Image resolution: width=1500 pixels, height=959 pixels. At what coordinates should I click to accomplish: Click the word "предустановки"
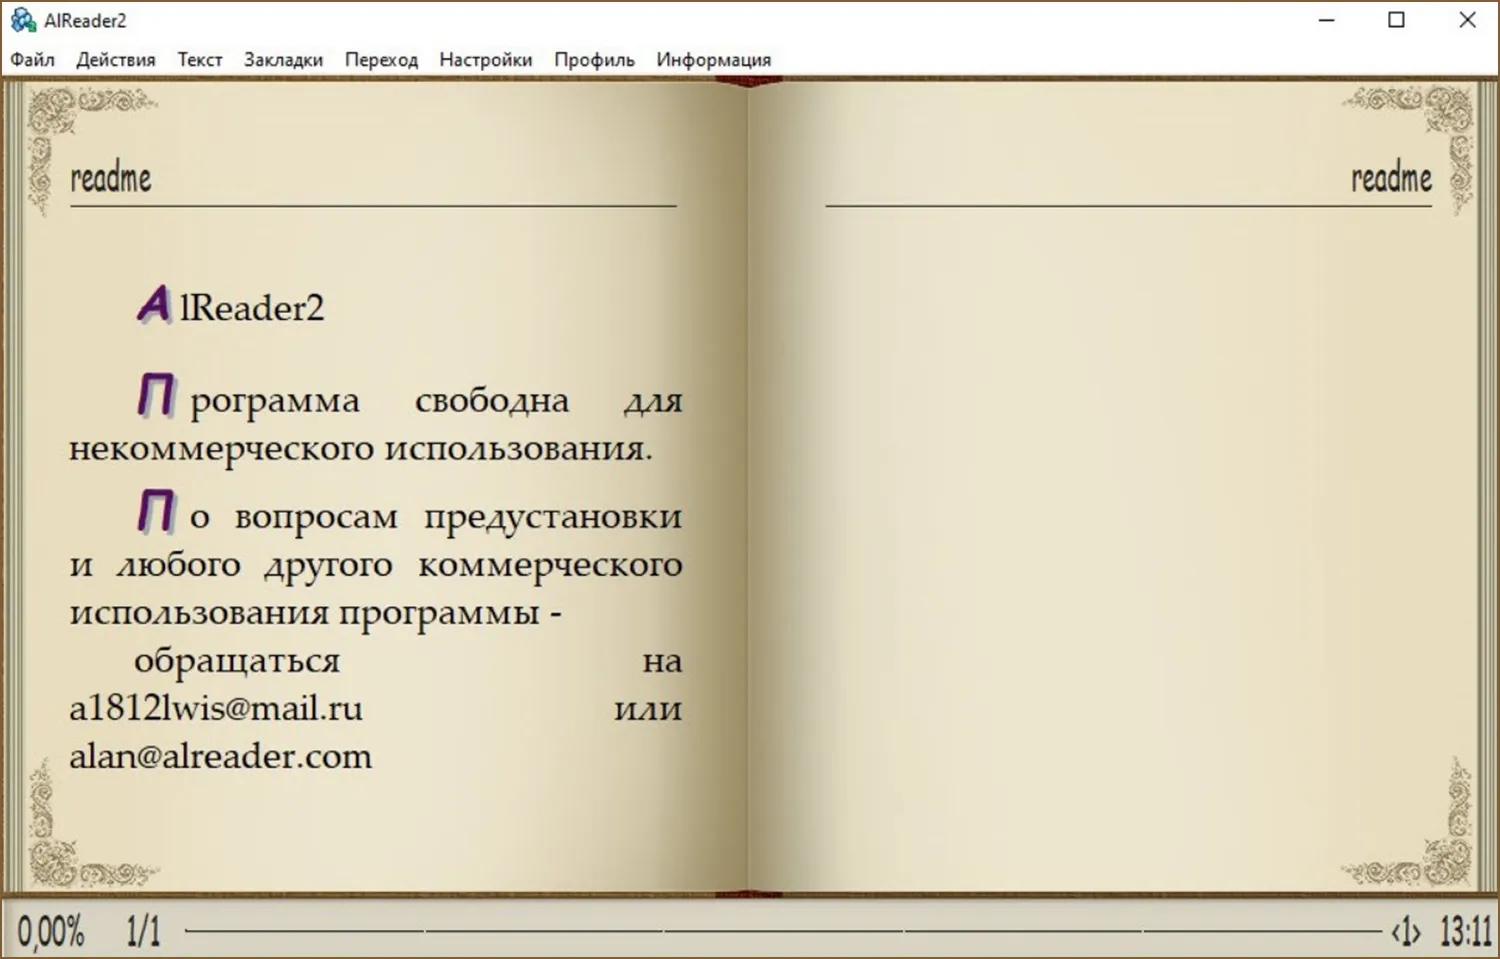tap(553, 516)
